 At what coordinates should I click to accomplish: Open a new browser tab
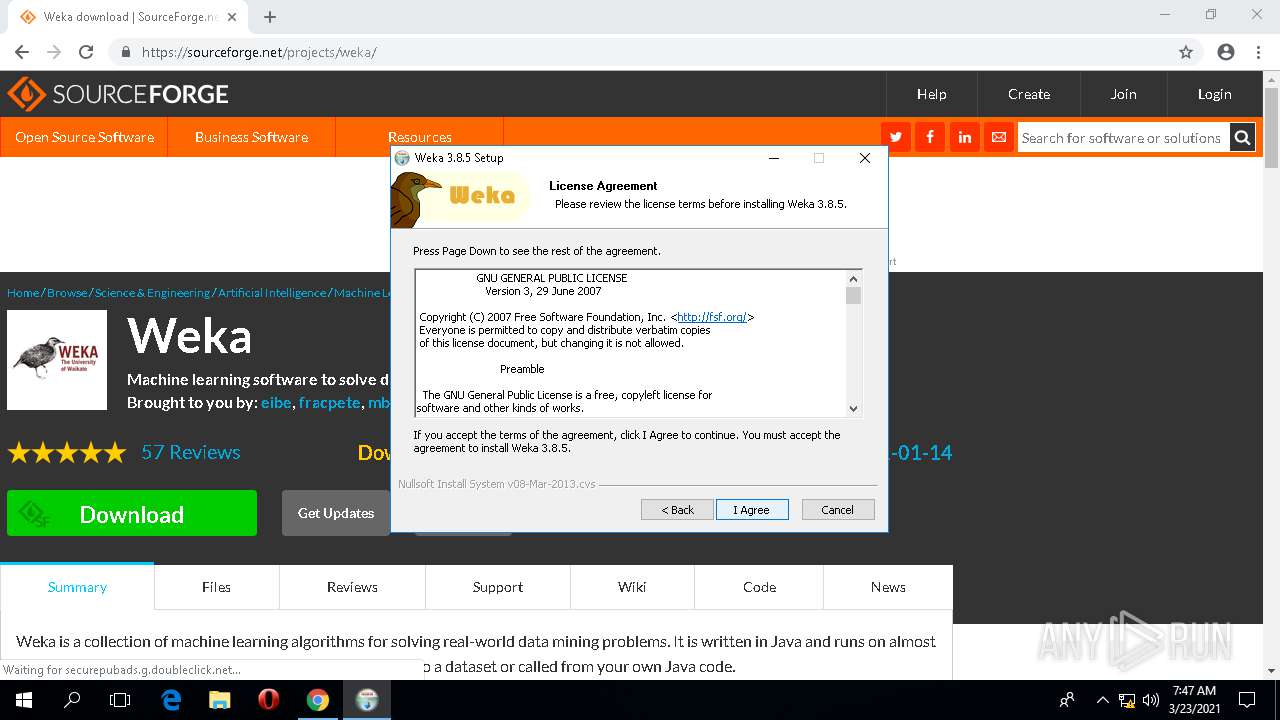[270, 17]
